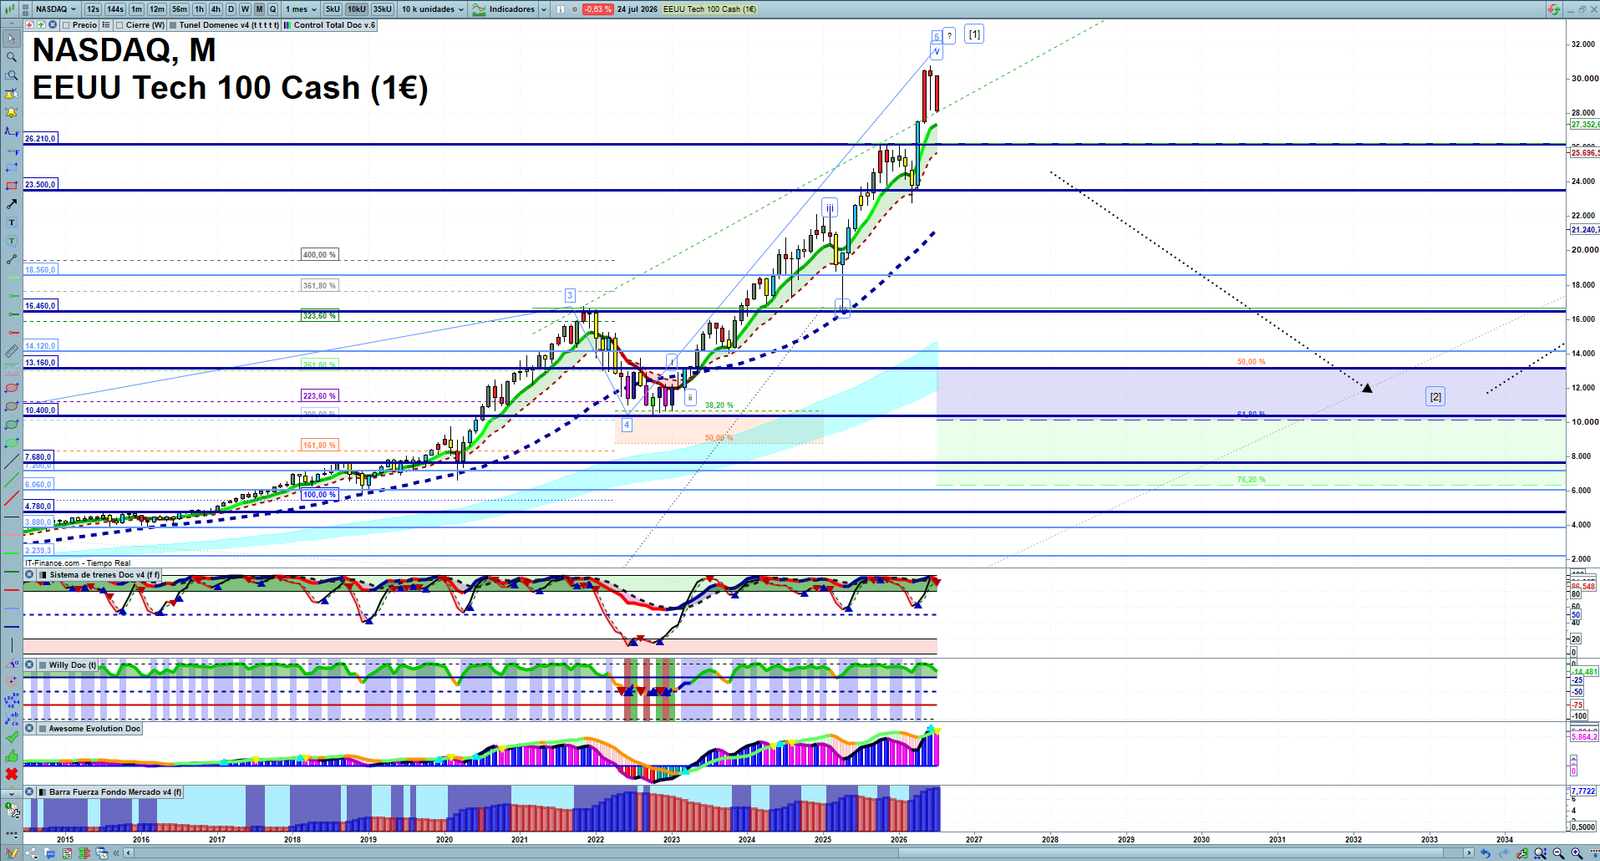
Task: Select the magnifier zoom tool
Action: pyautogui.click(x=12, y=57)
